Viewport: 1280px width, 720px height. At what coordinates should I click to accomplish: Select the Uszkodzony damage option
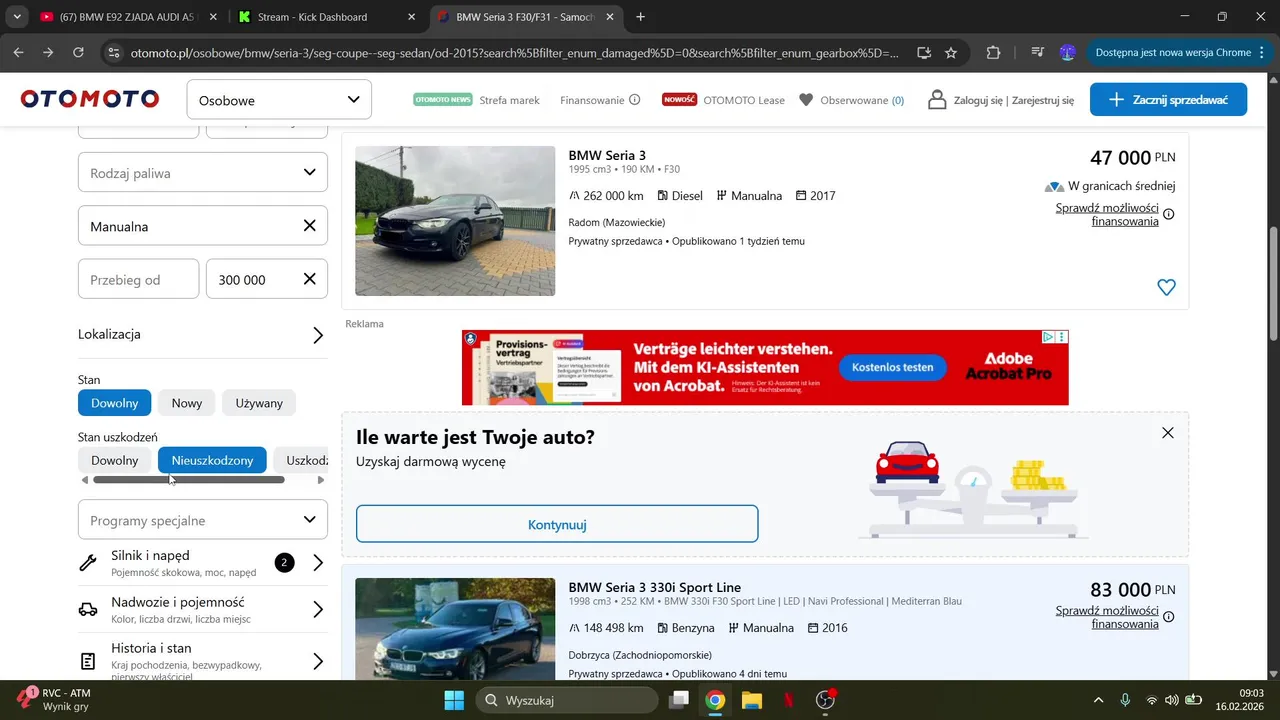click(301, 460)
